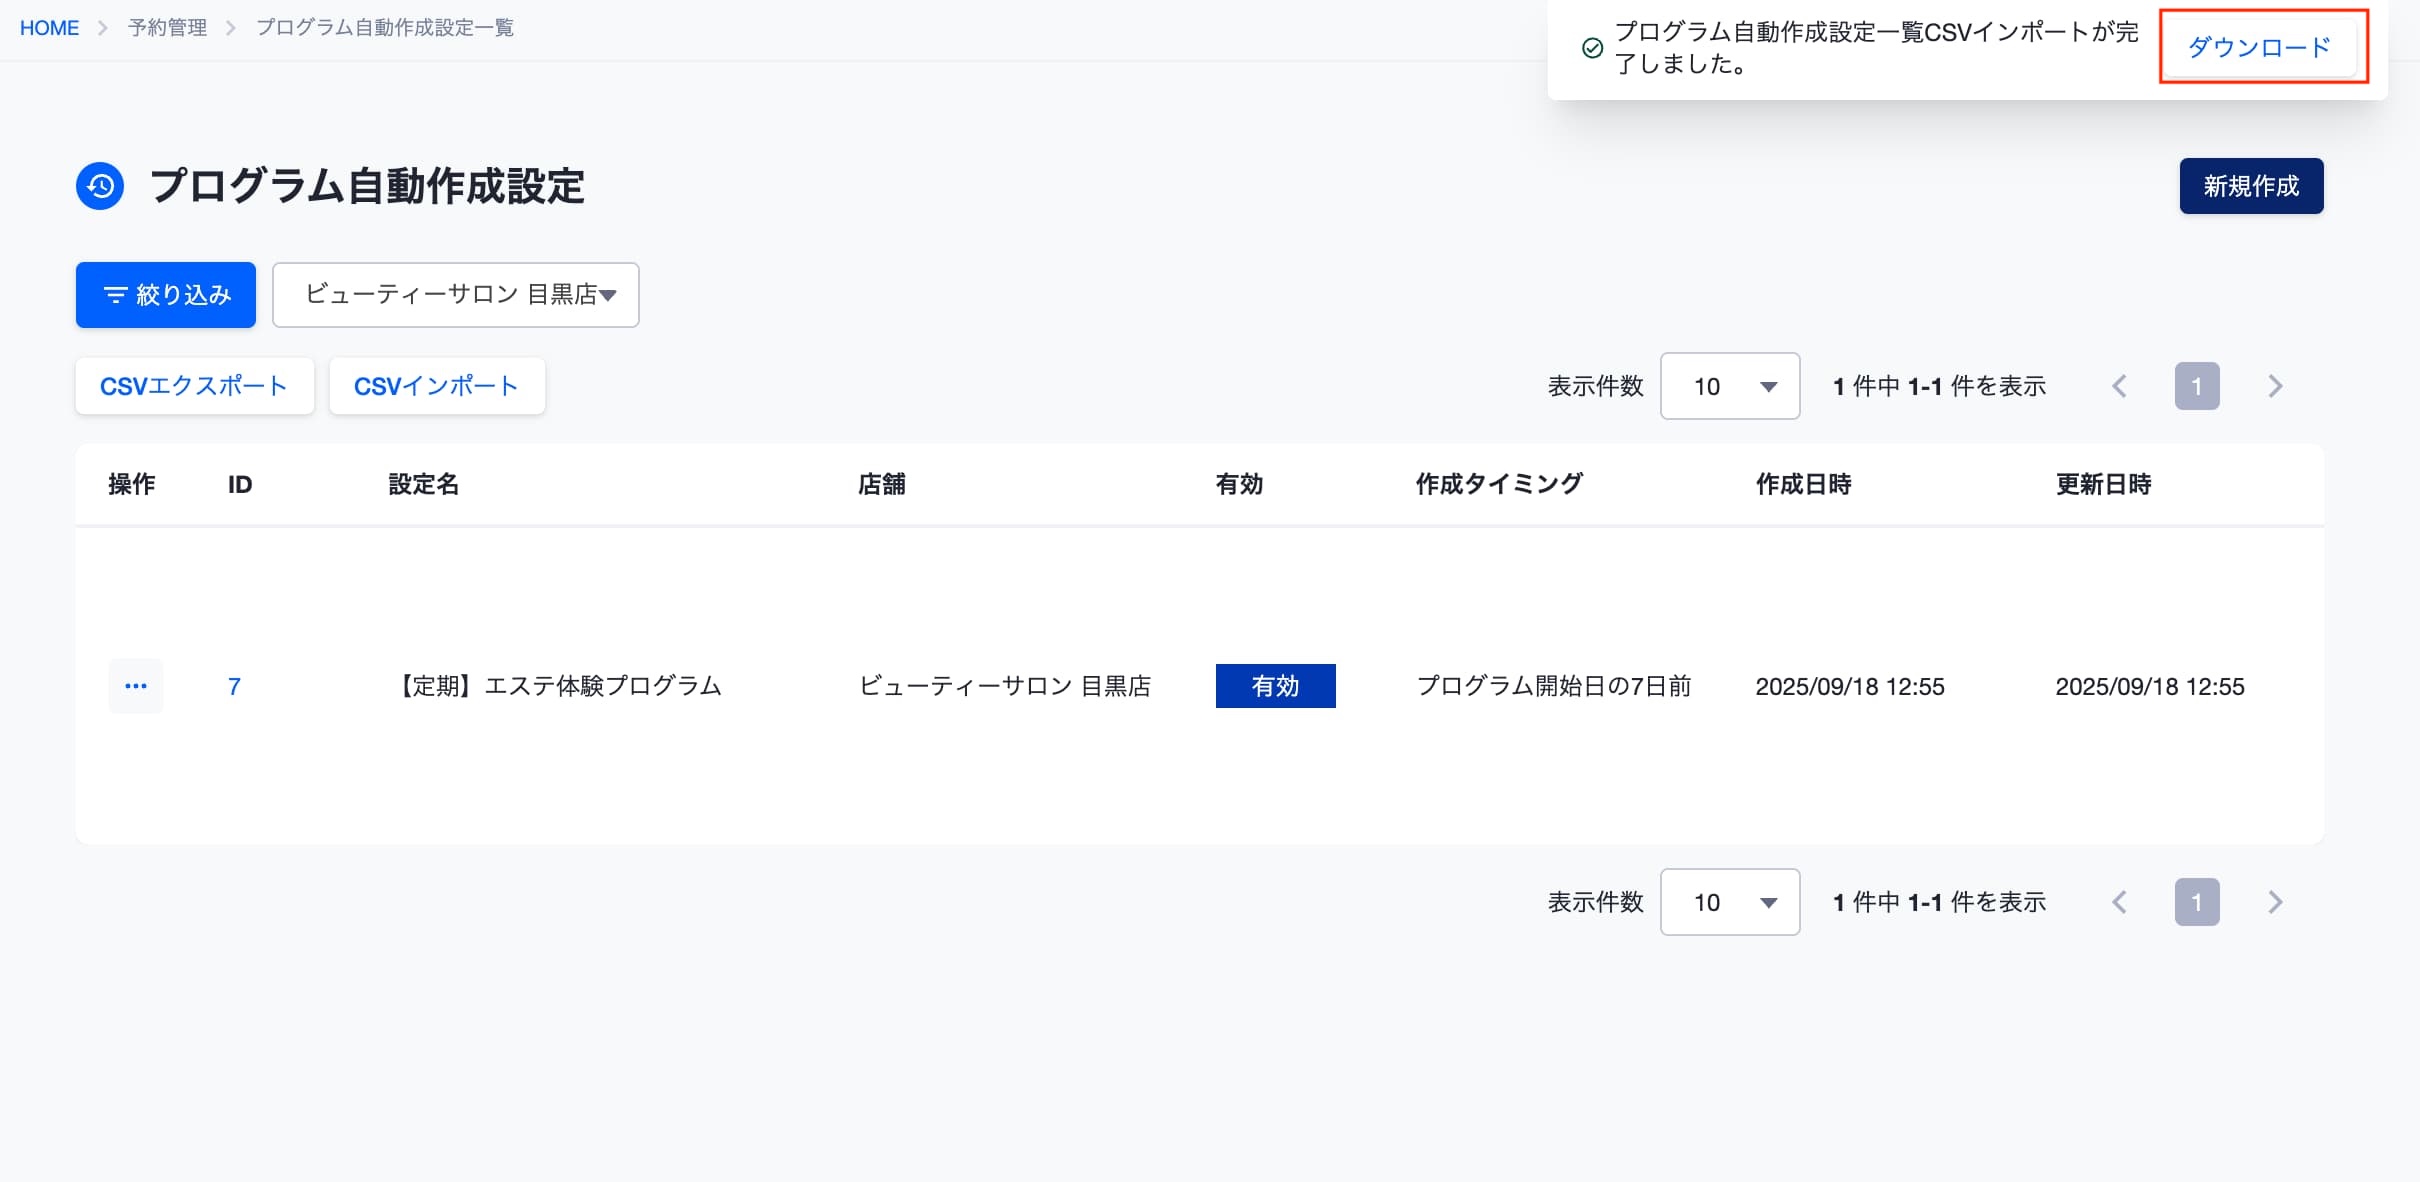Click the filter icon in the 絞り込み button
This screenshot has width=2420, height=1182.
pos(116,295)
